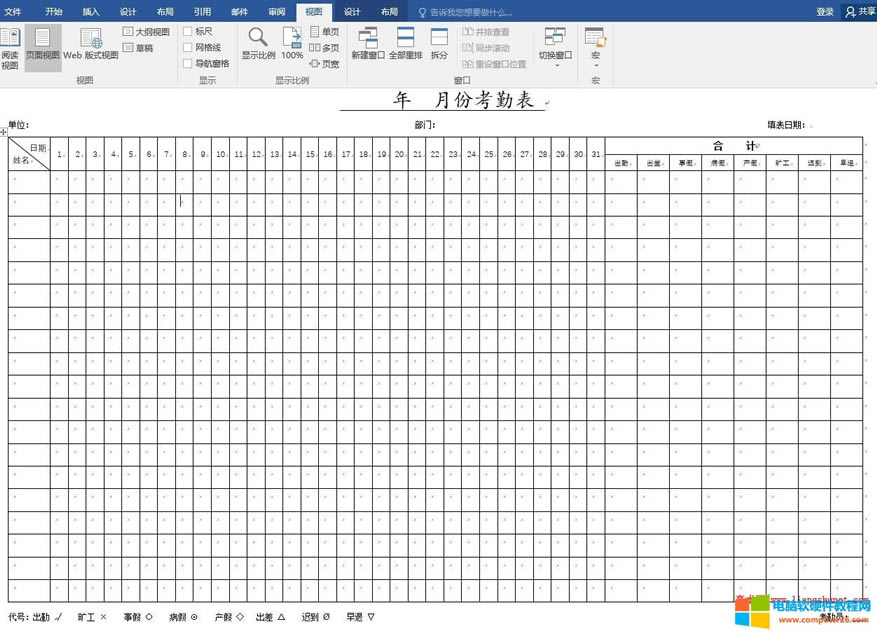Enable Navigation Pane checkbox (导航窗格)
877x634 pixels.
(x=188, y=64)
